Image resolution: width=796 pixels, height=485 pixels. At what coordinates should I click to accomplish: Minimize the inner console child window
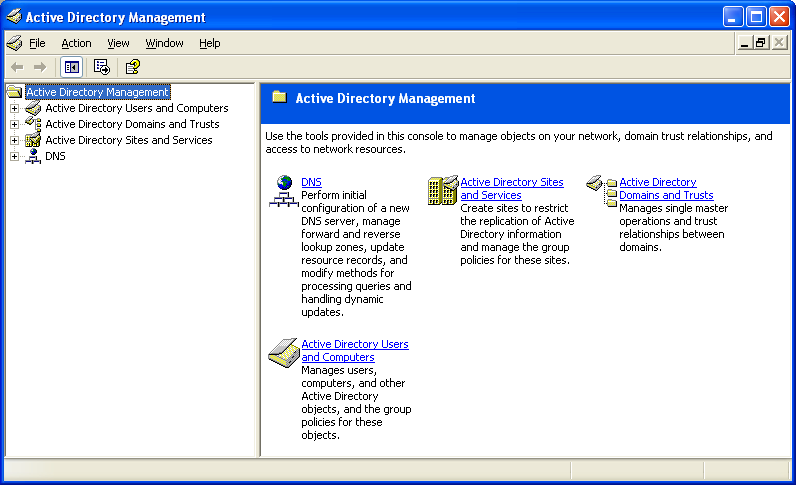pos(744,43)
